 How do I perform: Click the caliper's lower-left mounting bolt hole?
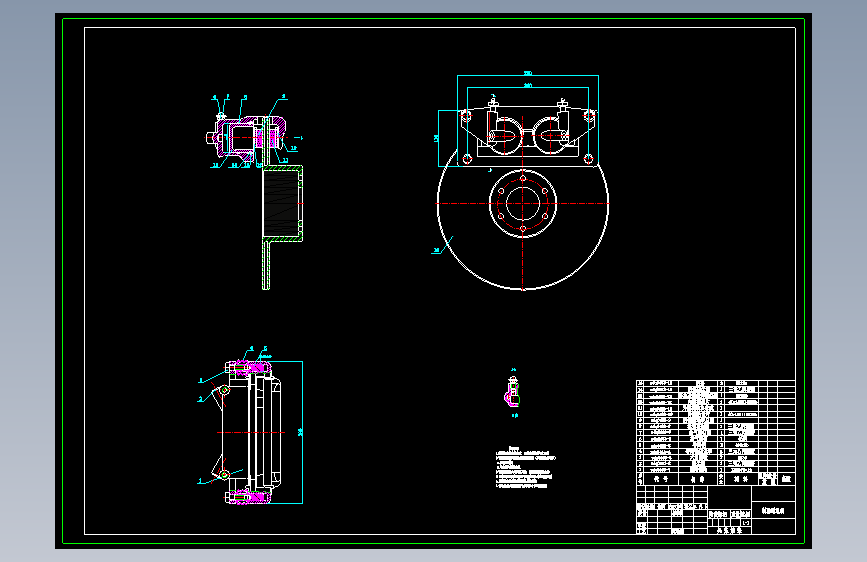point(467,159)
